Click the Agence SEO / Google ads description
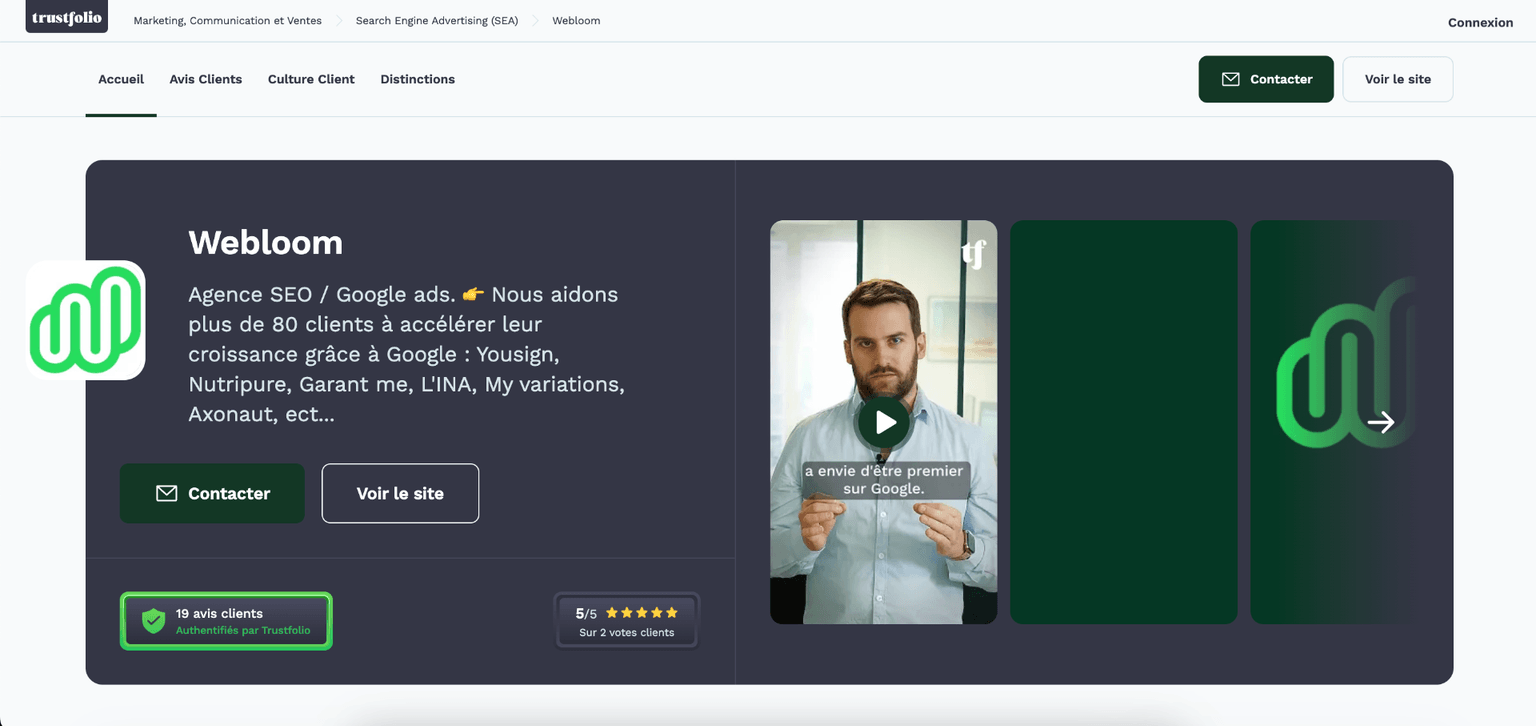The width and height of the screenshot is (1536, 726). point(407,354)
